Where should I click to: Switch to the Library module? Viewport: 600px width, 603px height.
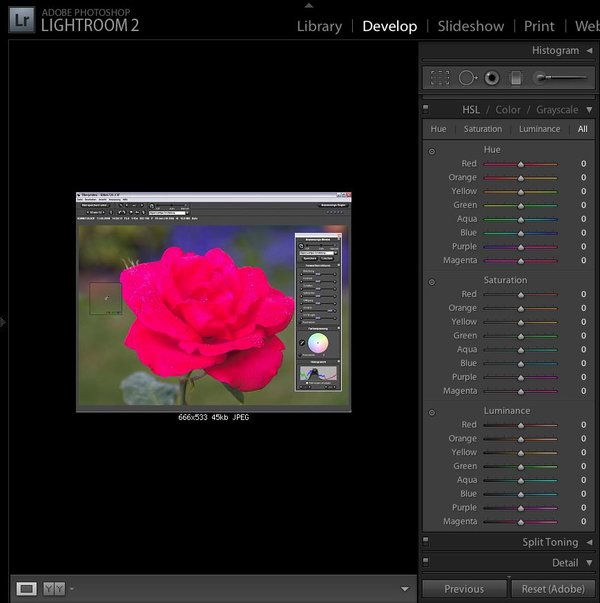[319, 26]
